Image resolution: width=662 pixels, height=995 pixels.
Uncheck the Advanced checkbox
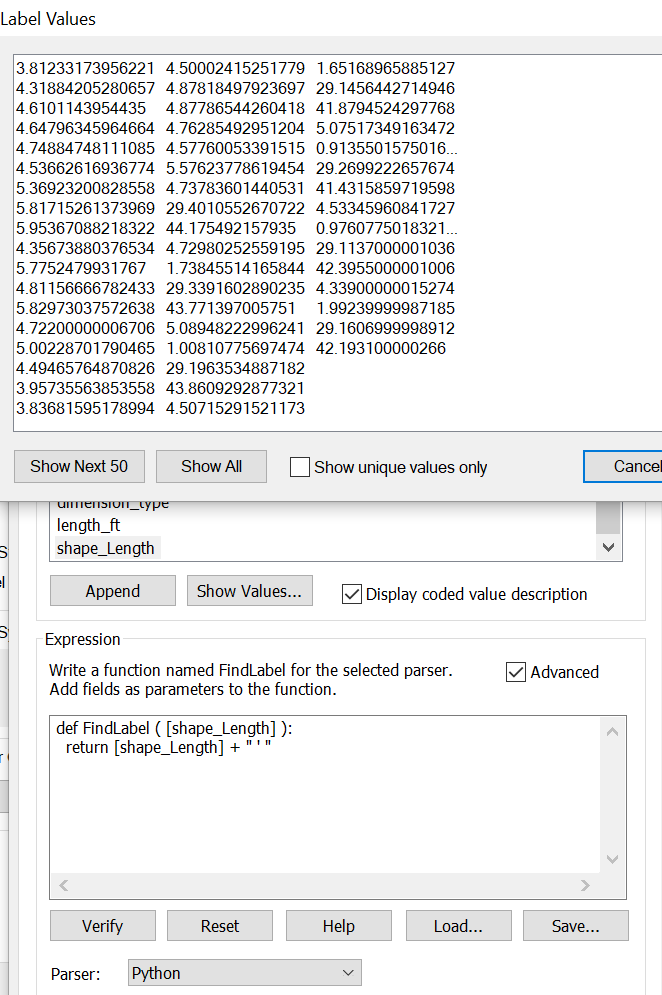click(516, 672)
